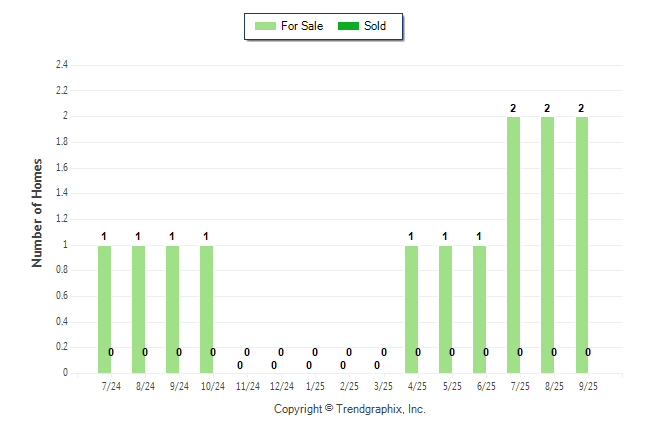Click the 8/25 For Sale bar
The image size is (646, 434).
pos(547,245)
